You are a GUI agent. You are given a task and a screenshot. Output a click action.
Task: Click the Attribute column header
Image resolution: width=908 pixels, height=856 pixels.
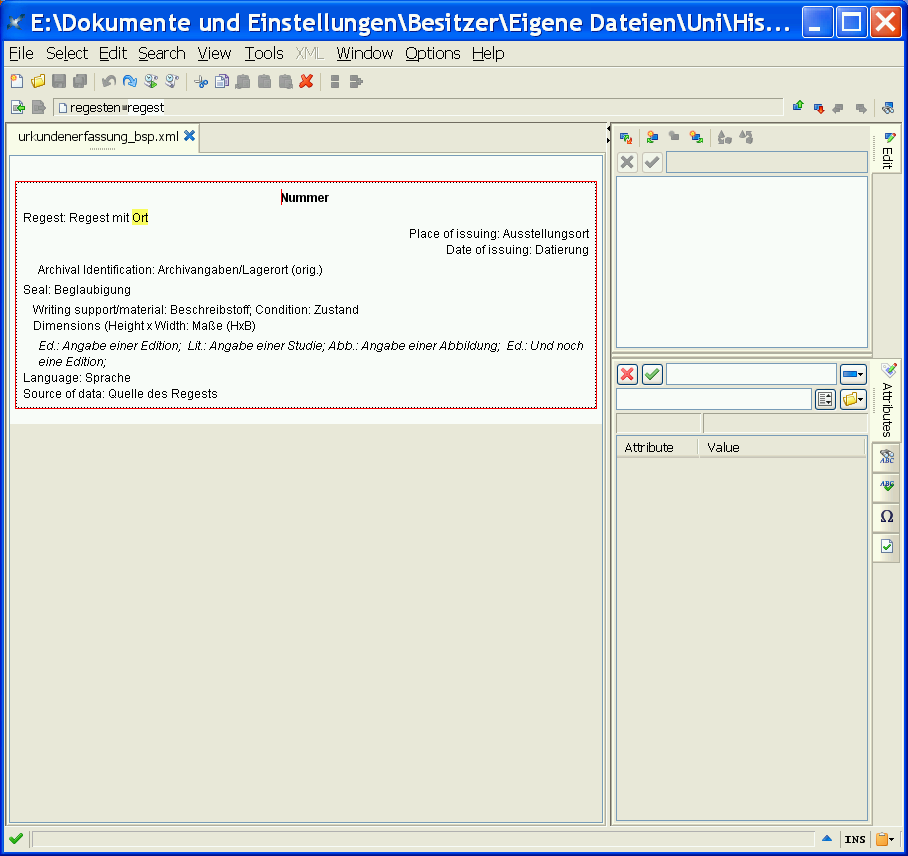(657, 448)
